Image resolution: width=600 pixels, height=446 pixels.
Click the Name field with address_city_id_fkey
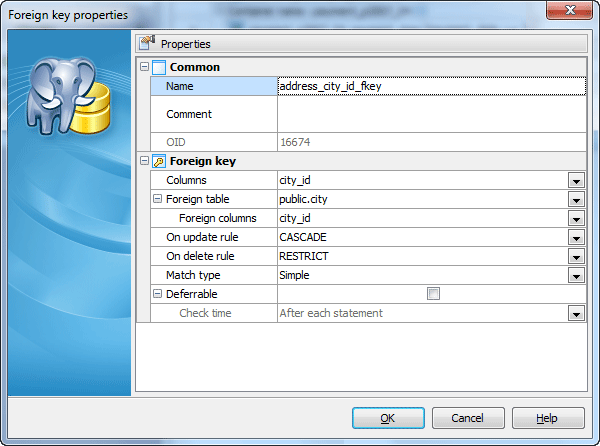point(430,86)
